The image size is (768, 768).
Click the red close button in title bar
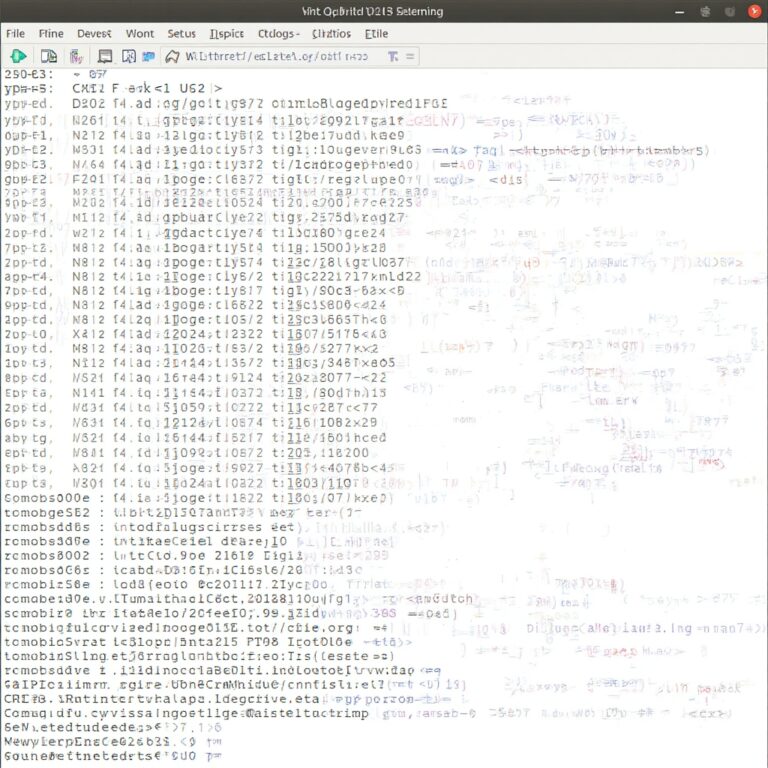point(754,12)
